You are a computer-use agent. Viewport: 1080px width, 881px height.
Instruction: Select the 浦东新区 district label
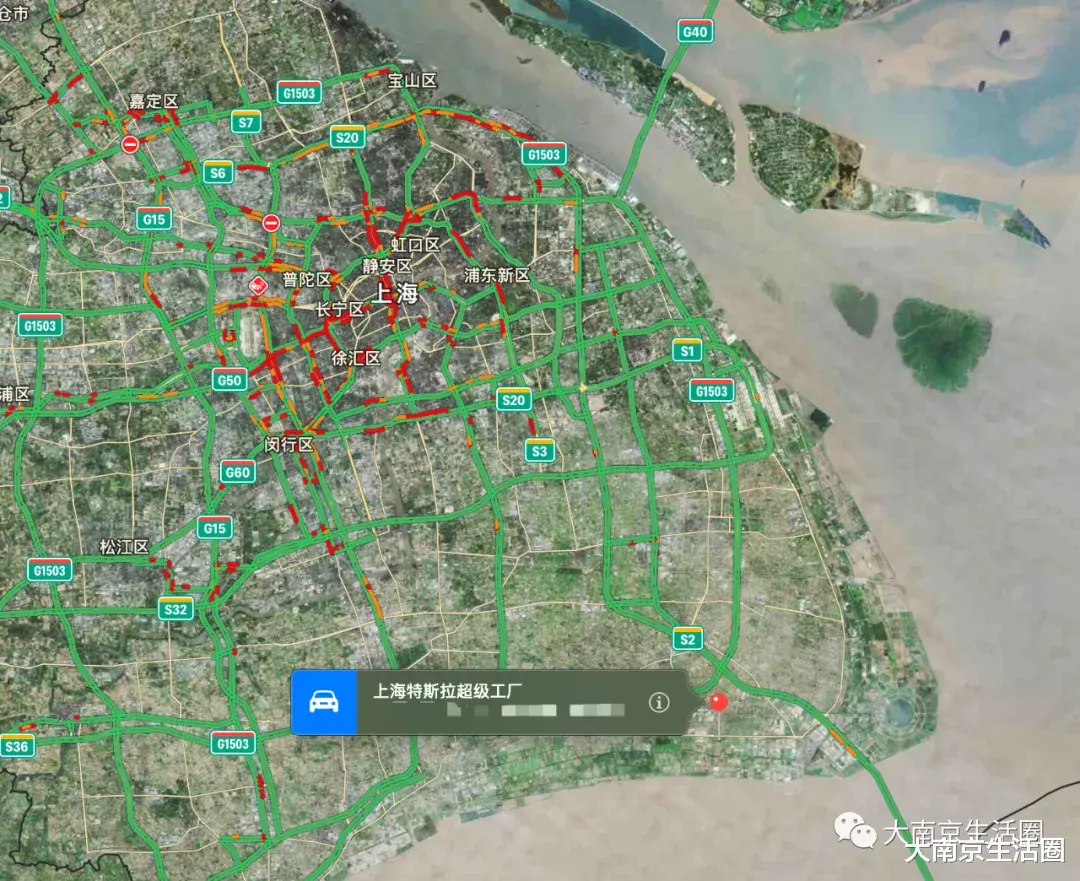tap(497, 276)
